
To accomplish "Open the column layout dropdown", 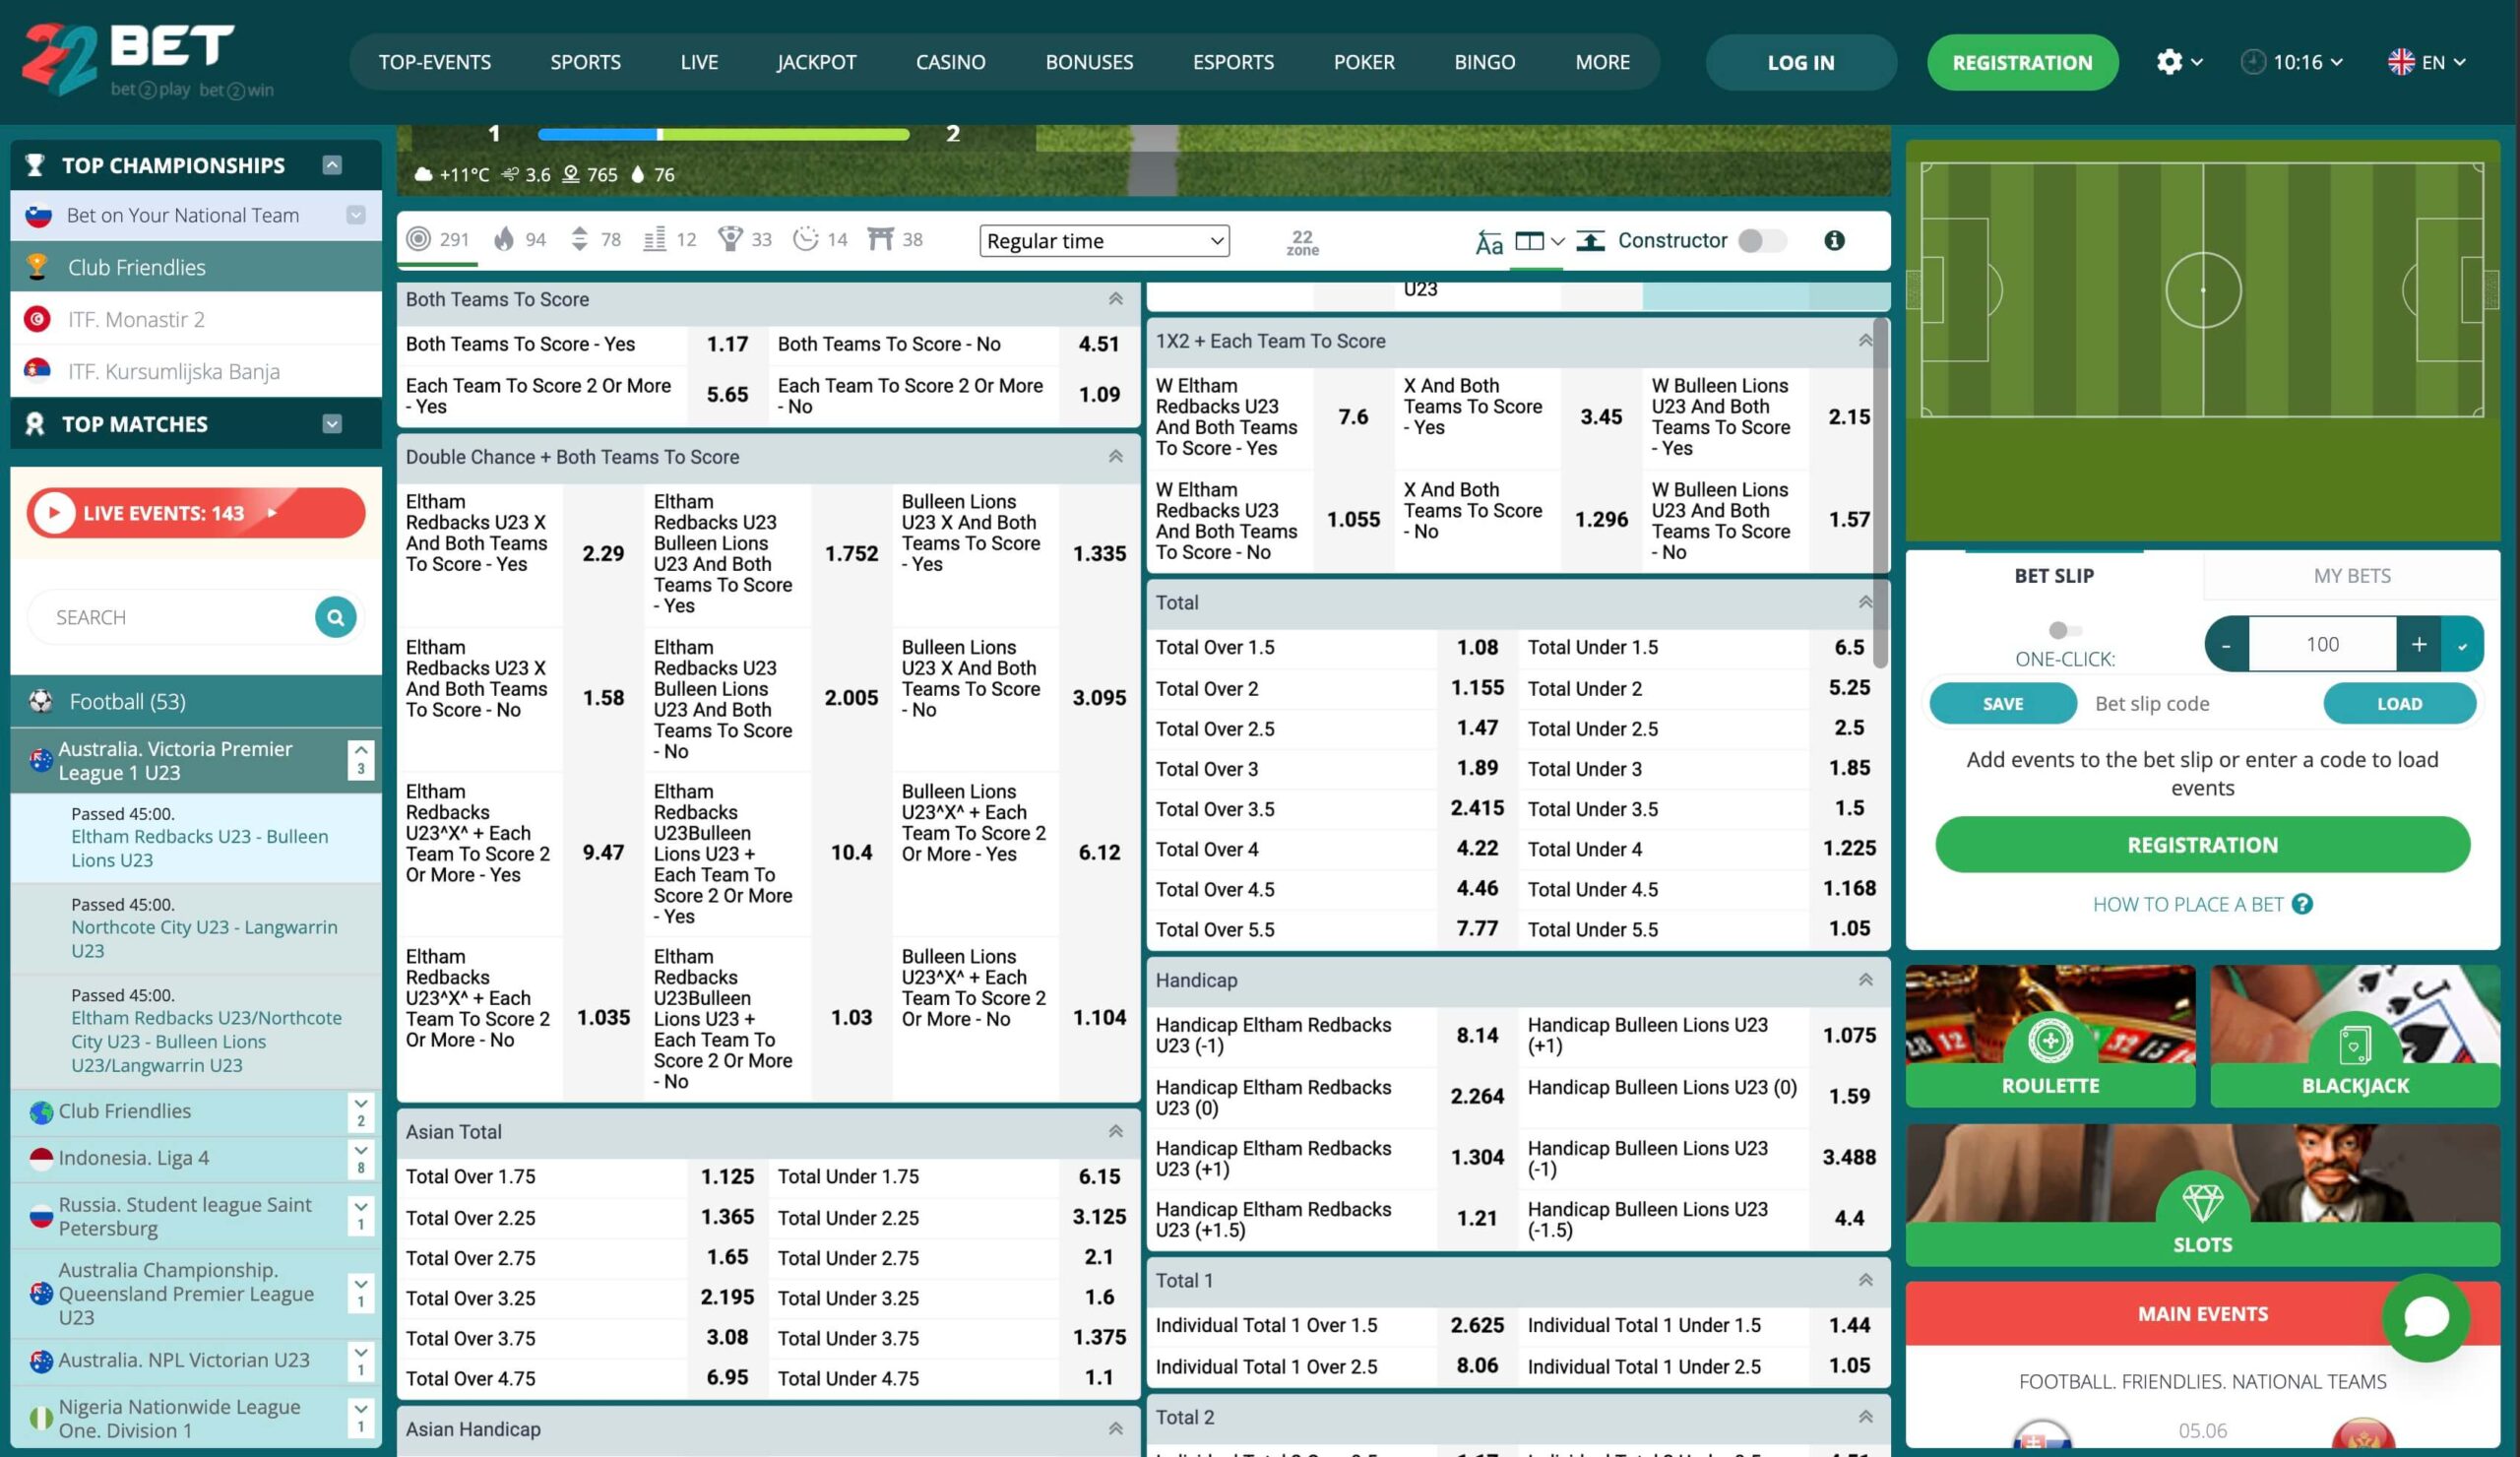I will pyautogui.click(x=1540, y=241).
